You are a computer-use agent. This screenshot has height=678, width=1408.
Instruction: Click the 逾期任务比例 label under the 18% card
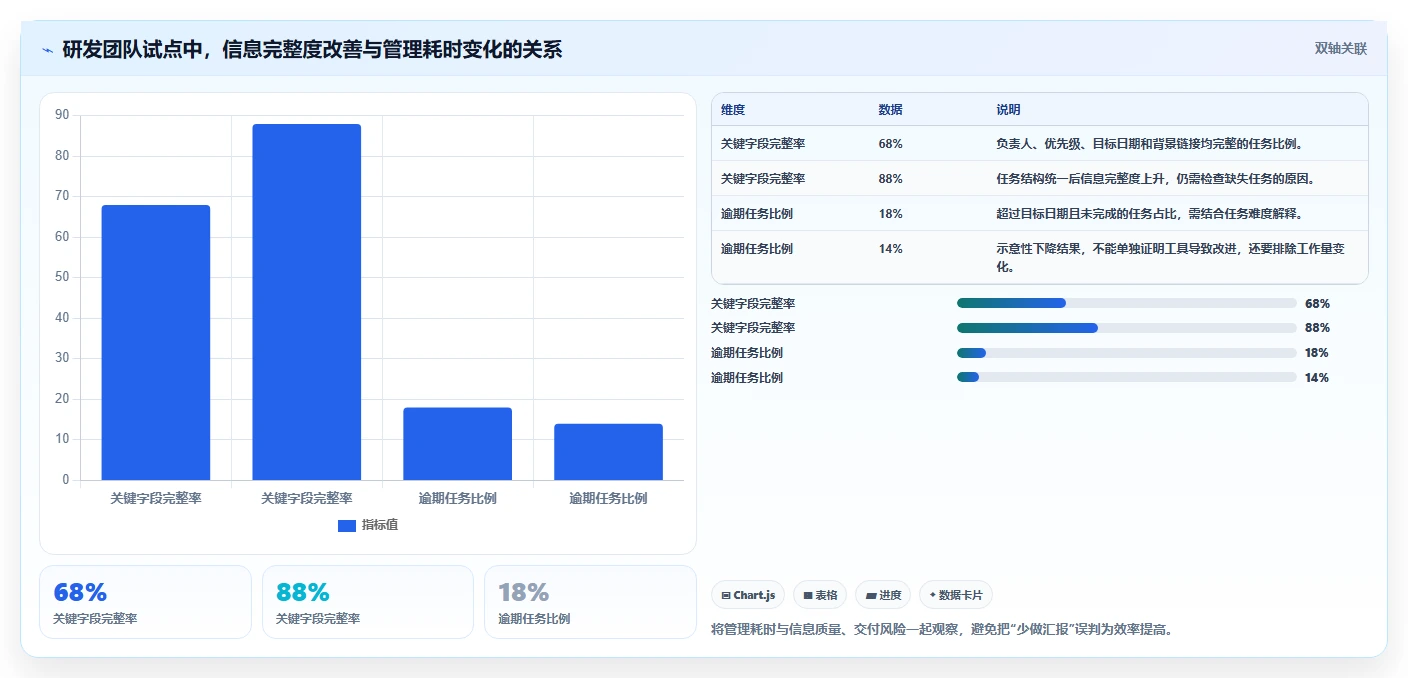tap(534, 619)
